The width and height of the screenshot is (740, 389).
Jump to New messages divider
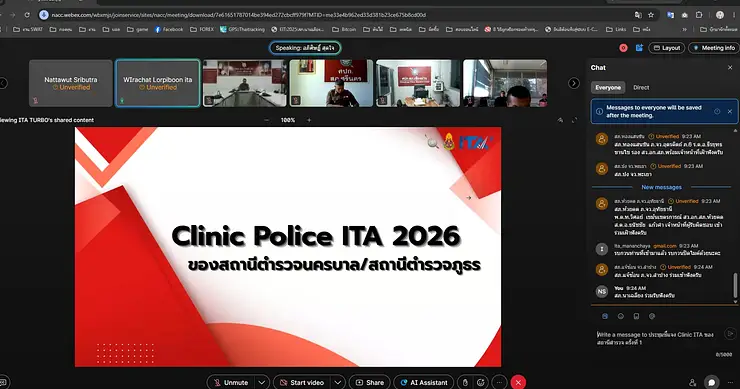[661, 187]
